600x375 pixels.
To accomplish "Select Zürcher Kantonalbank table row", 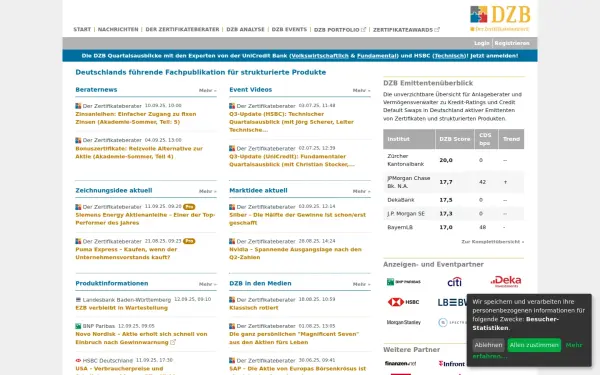I will coord(453,160).
